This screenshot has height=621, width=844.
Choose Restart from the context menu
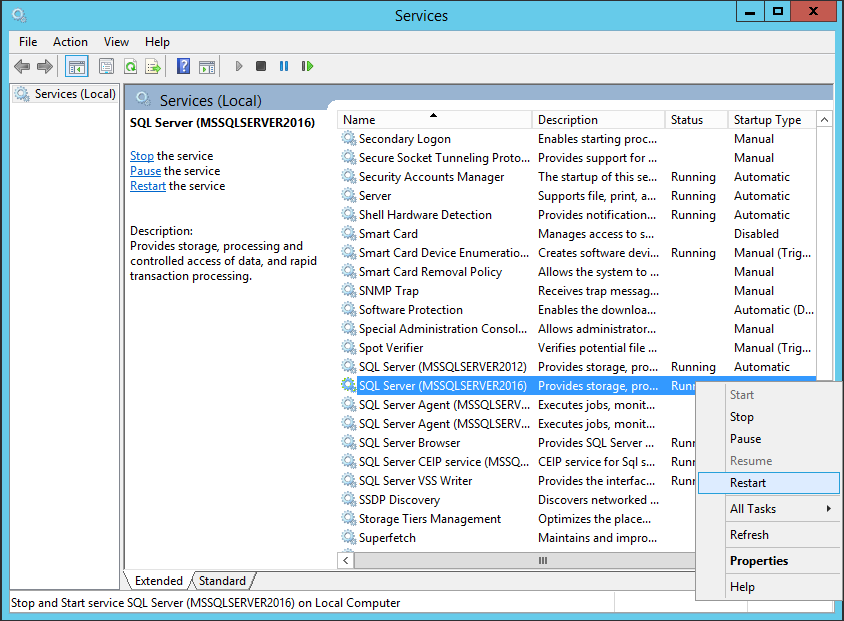(x=748, y=483)
